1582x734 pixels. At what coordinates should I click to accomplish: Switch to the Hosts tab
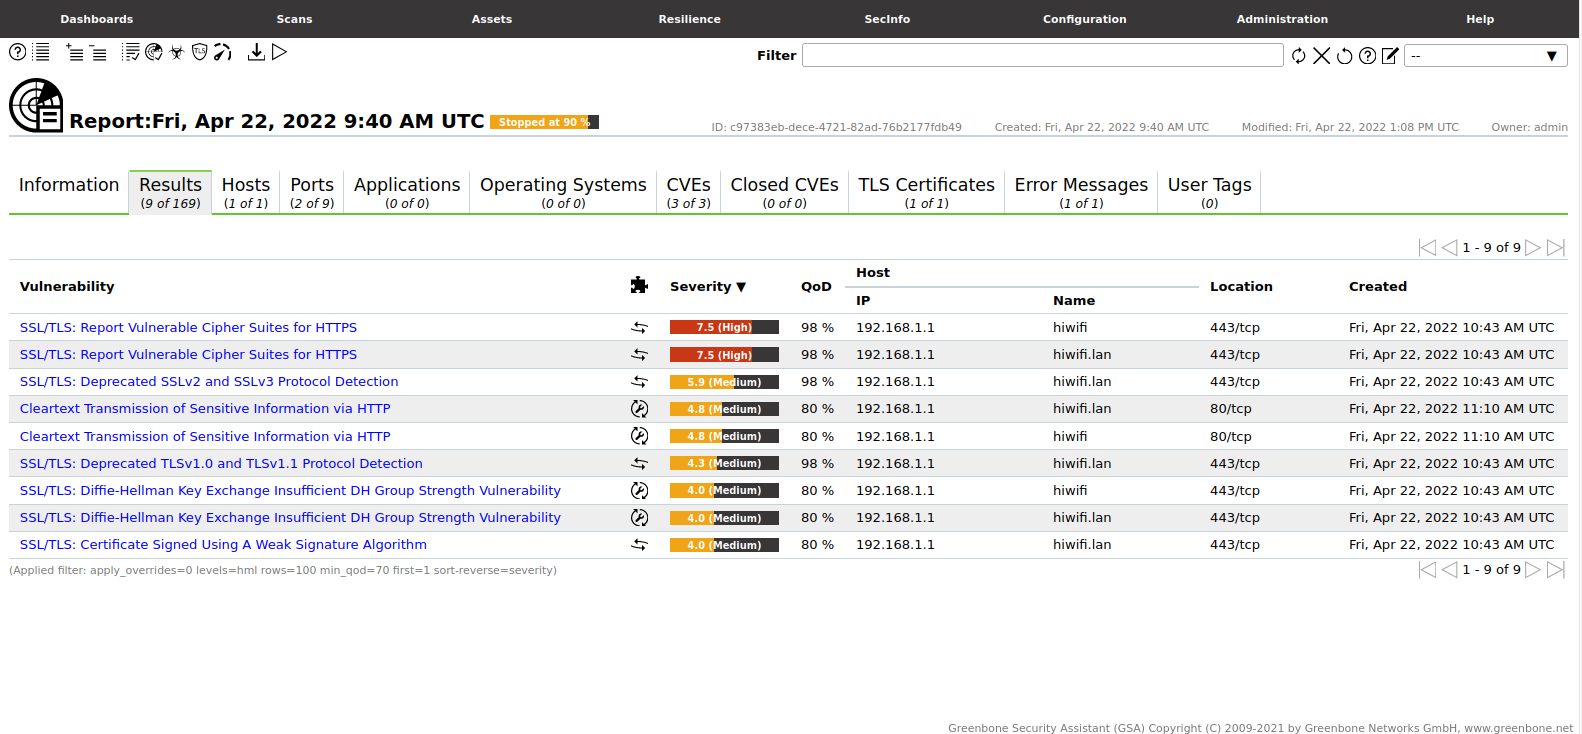(x=246, y=191)
